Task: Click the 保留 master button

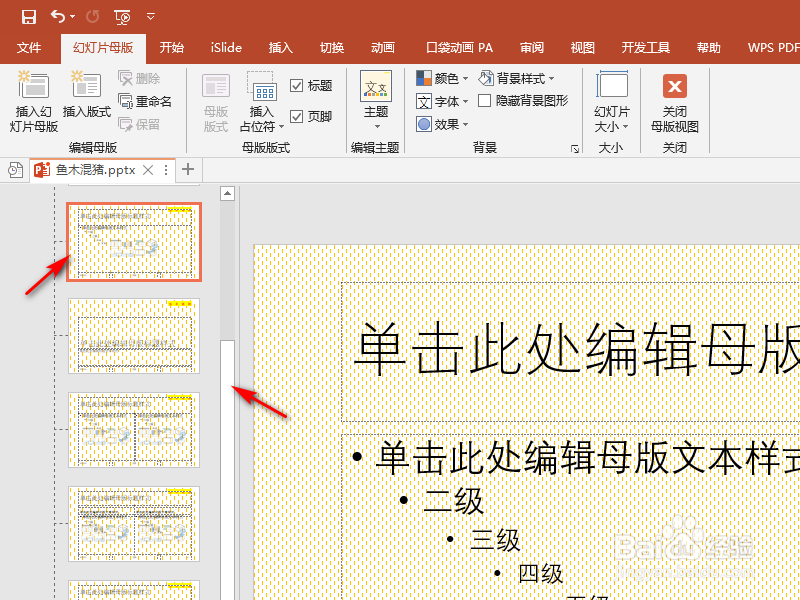Action: (x=139, y=124)
